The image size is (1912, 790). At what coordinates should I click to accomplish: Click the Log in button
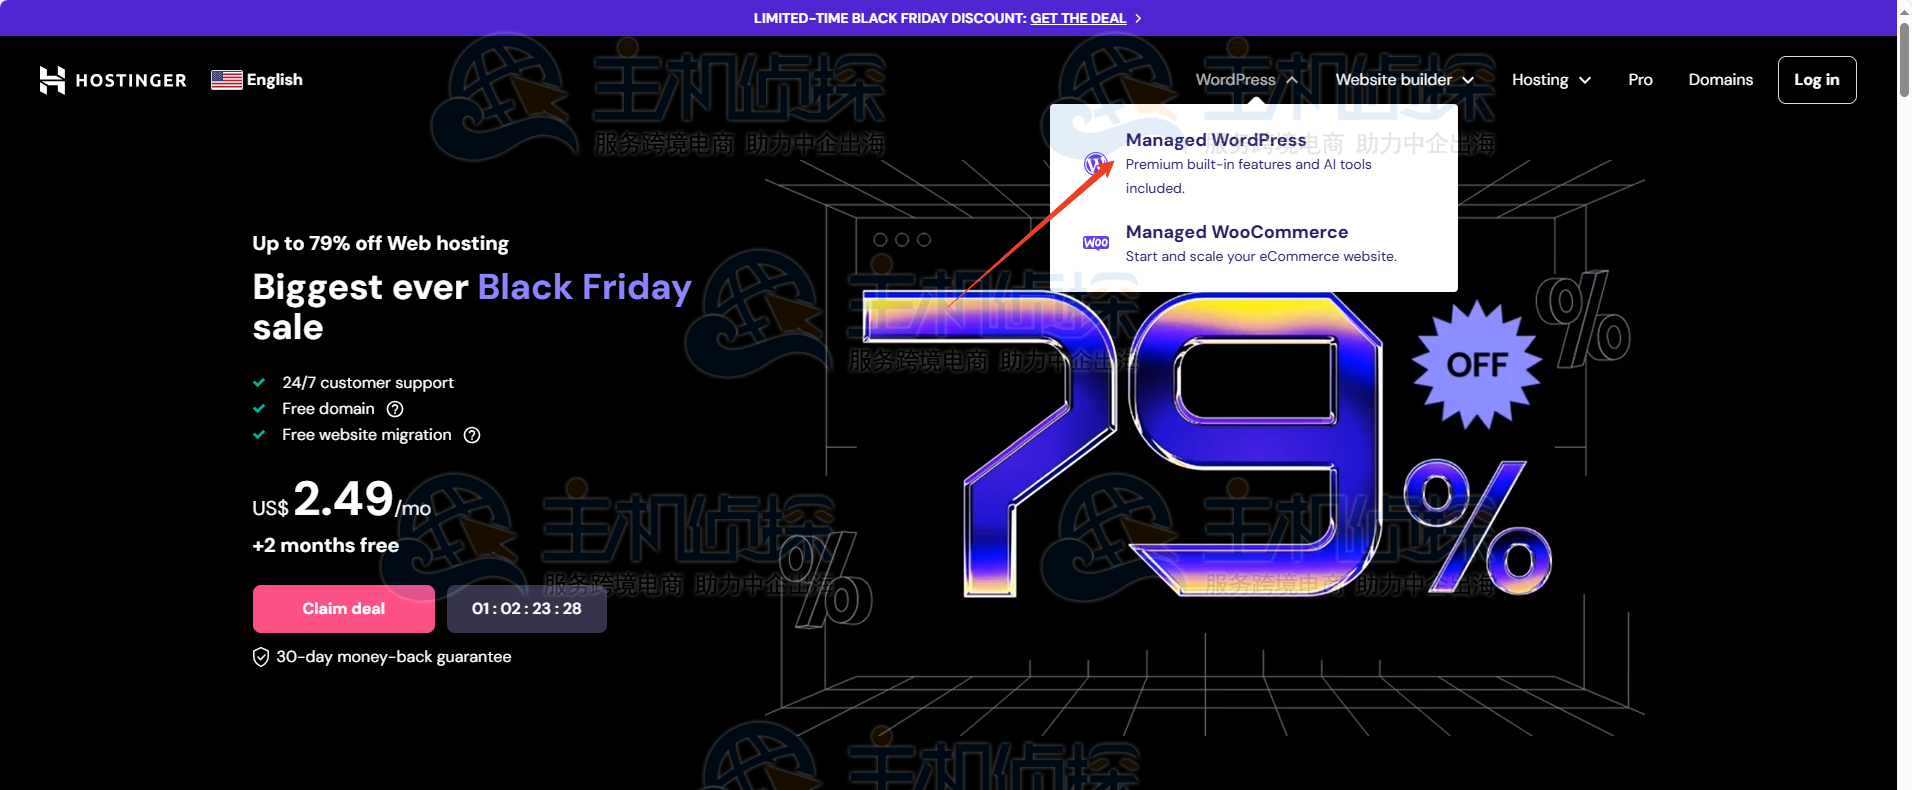[1817, 80]
